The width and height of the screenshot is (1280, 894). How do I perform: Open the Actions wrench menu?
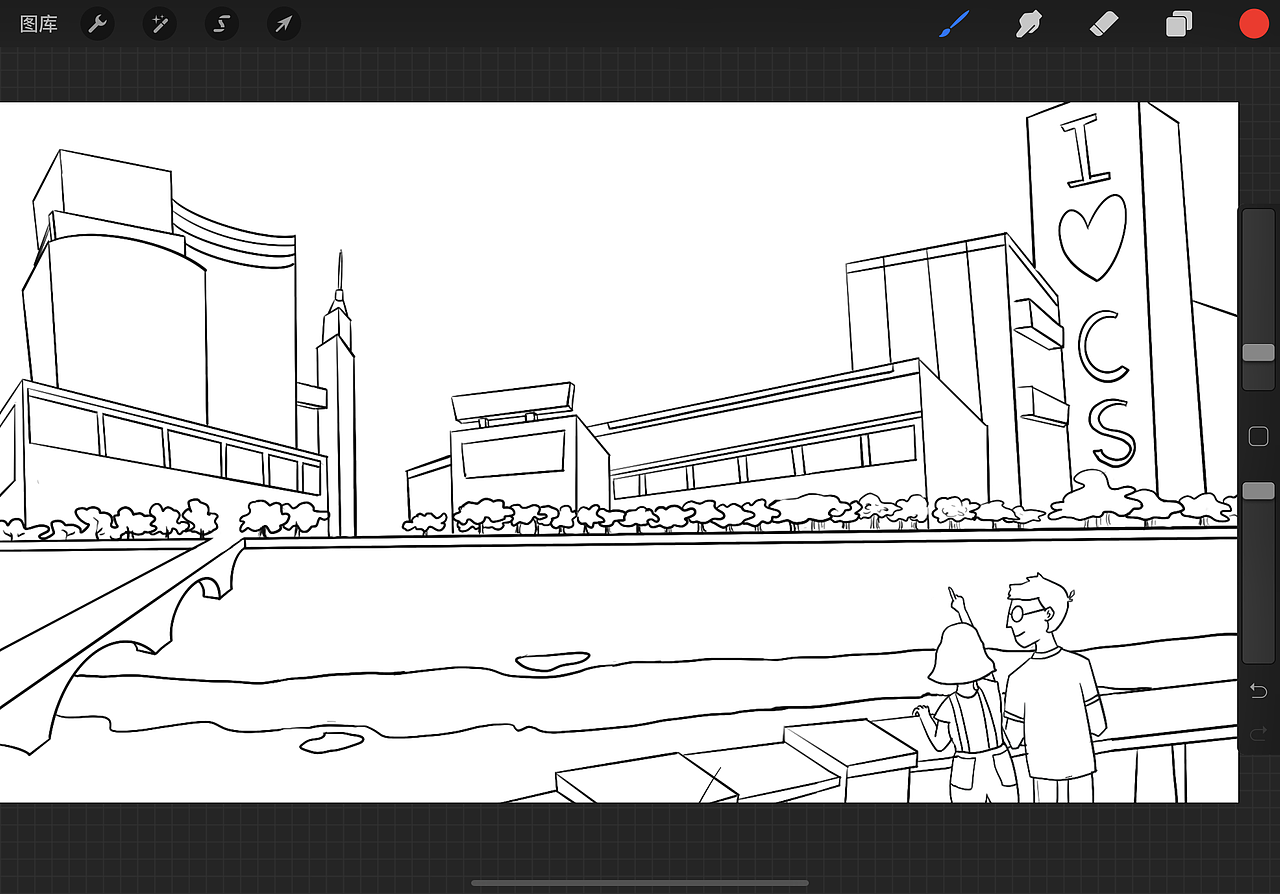pos(97,24)
